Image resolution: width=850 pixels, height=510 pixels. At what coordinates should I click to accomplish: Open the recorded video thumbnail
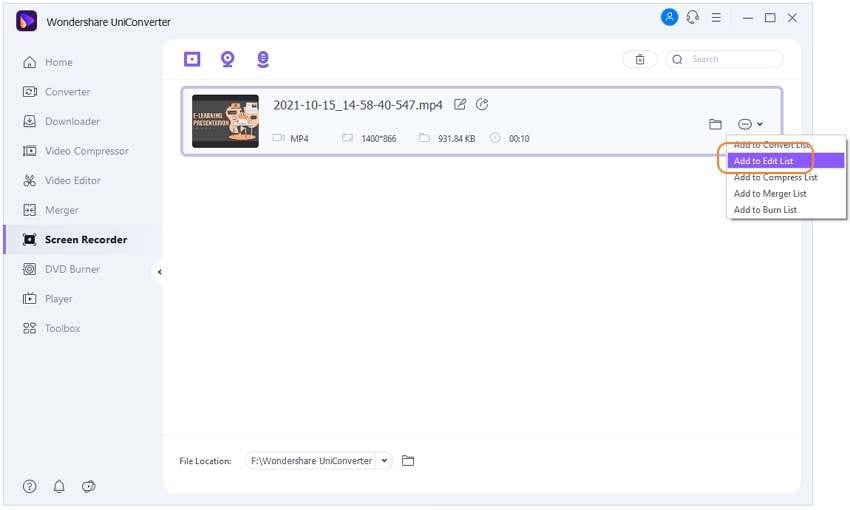(x=226, y=121)
